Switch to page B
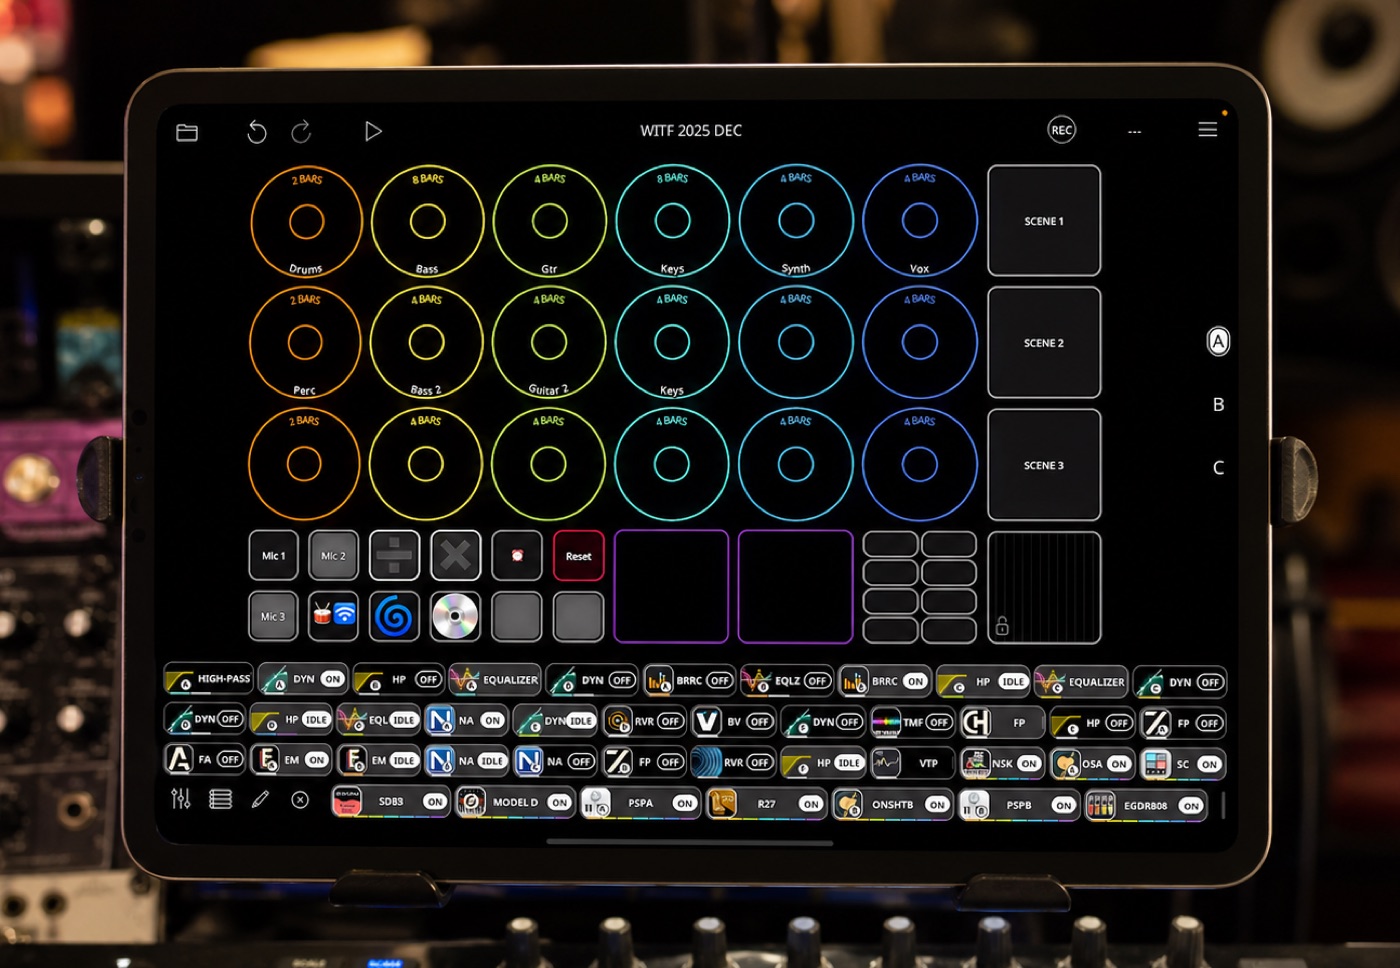1400x968 pixels. [1218, 404]
